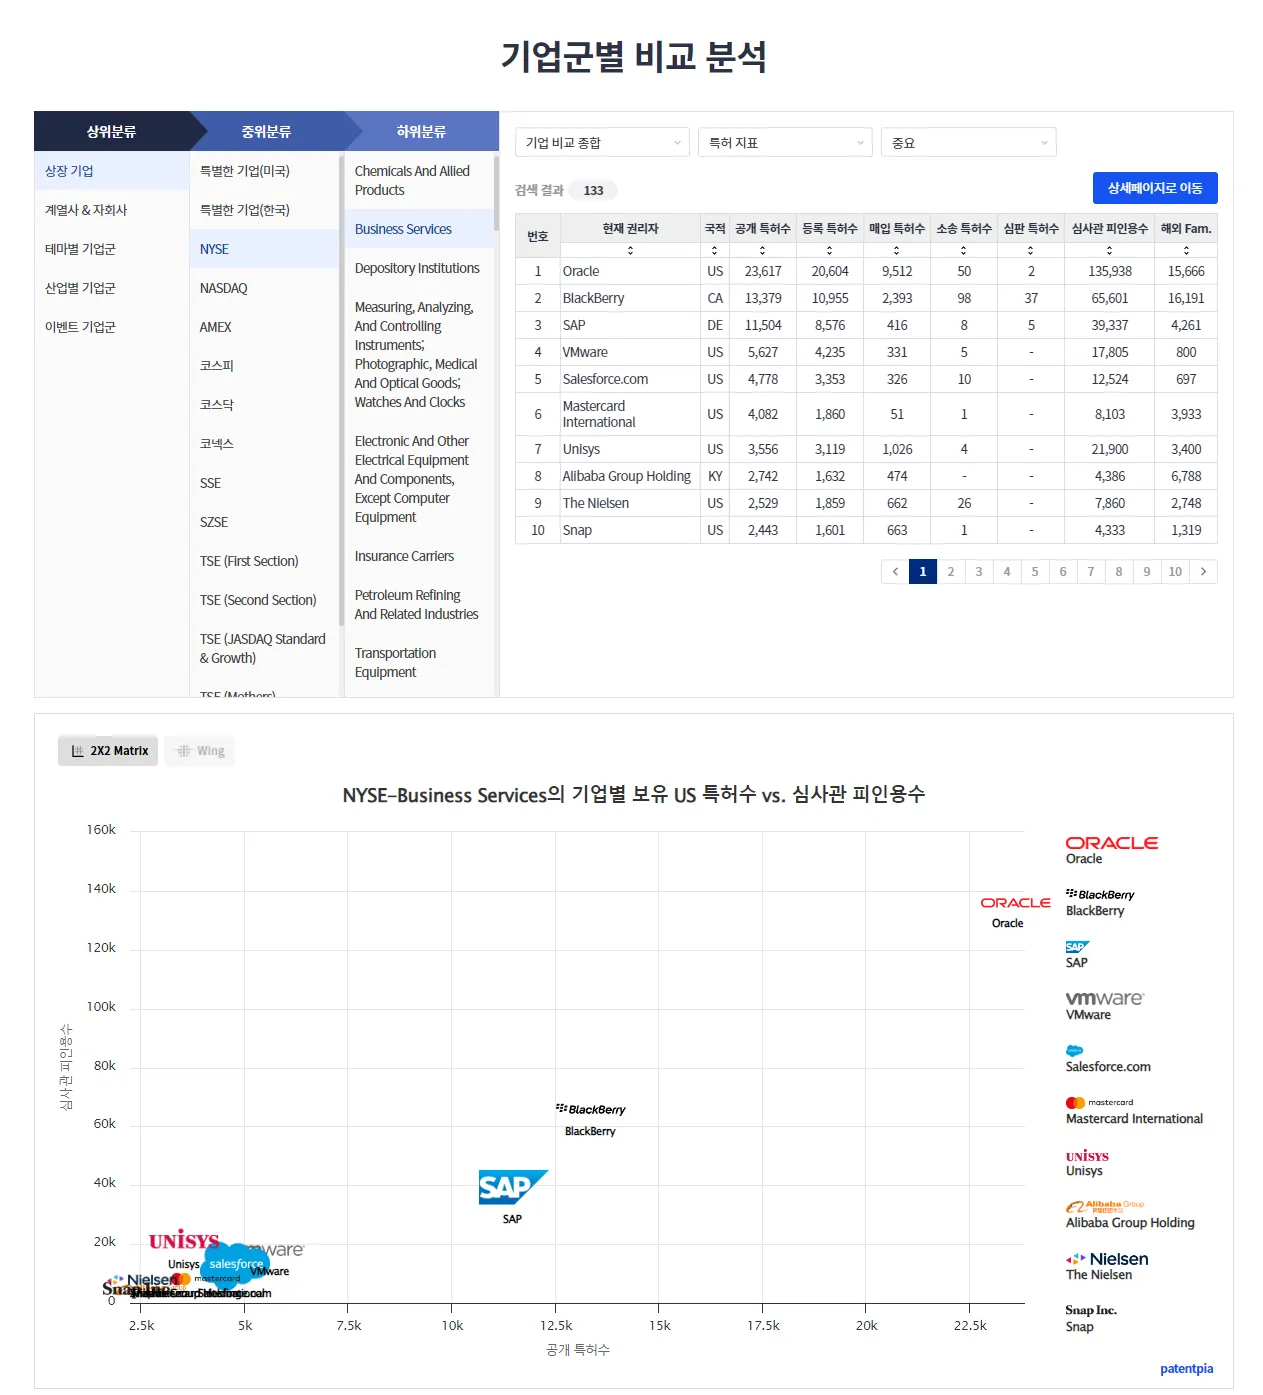1263x1395 pixels.
Task: Select NYSE in the middle category list
Action: (x=265, y=249)
